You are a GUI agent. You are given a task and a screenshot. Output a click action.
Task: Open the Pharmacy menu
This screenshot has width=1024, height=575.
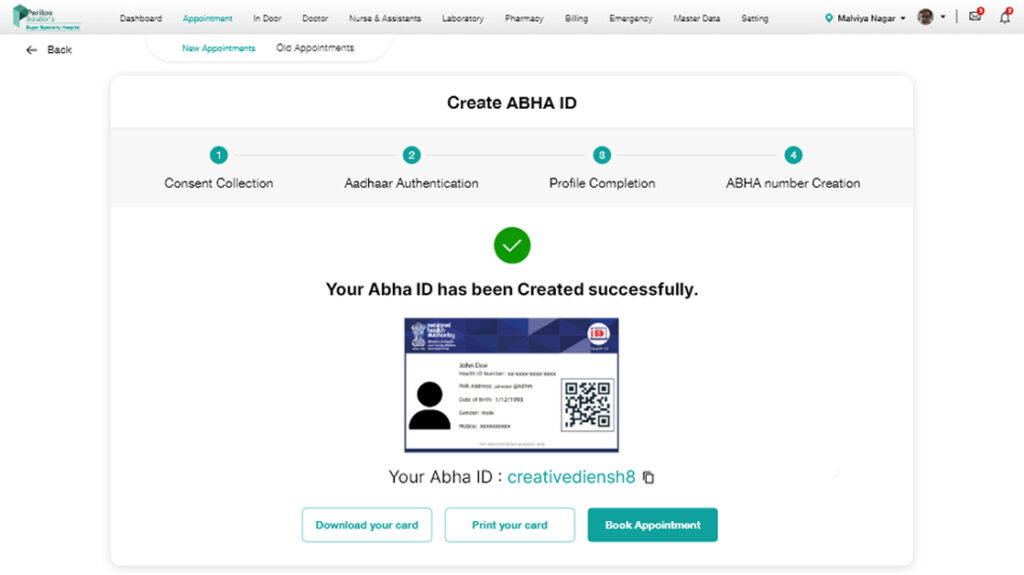coord(524,18)
